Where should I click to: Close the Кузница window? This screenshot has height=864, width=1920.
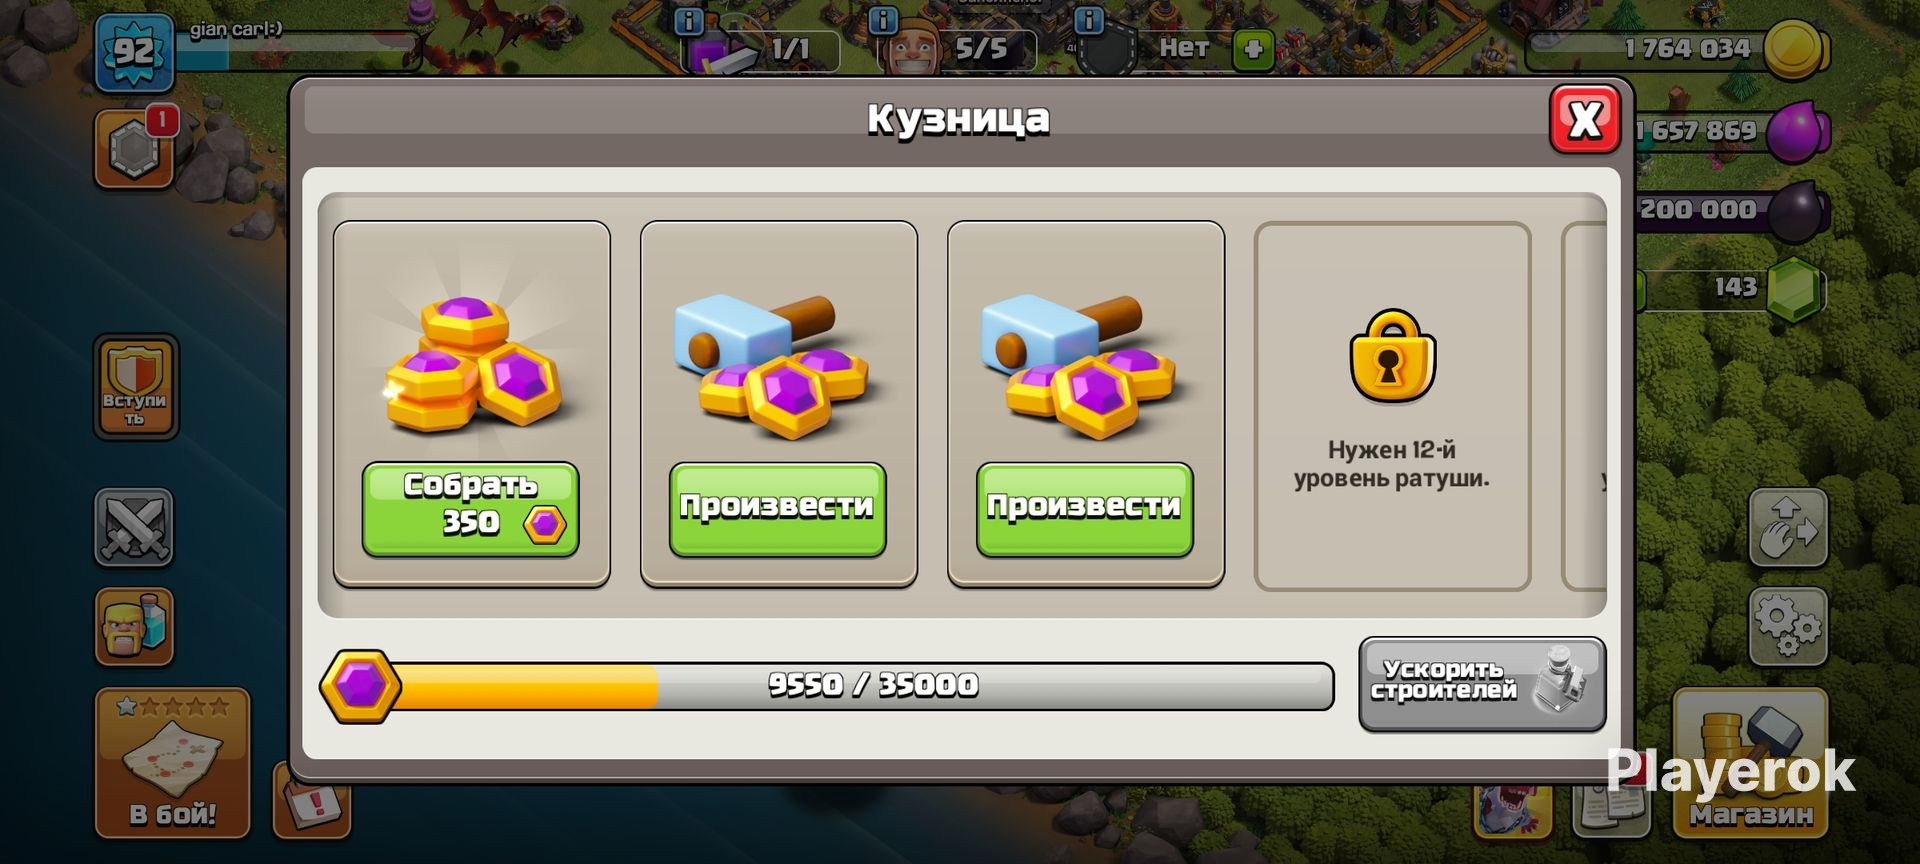1585,120
